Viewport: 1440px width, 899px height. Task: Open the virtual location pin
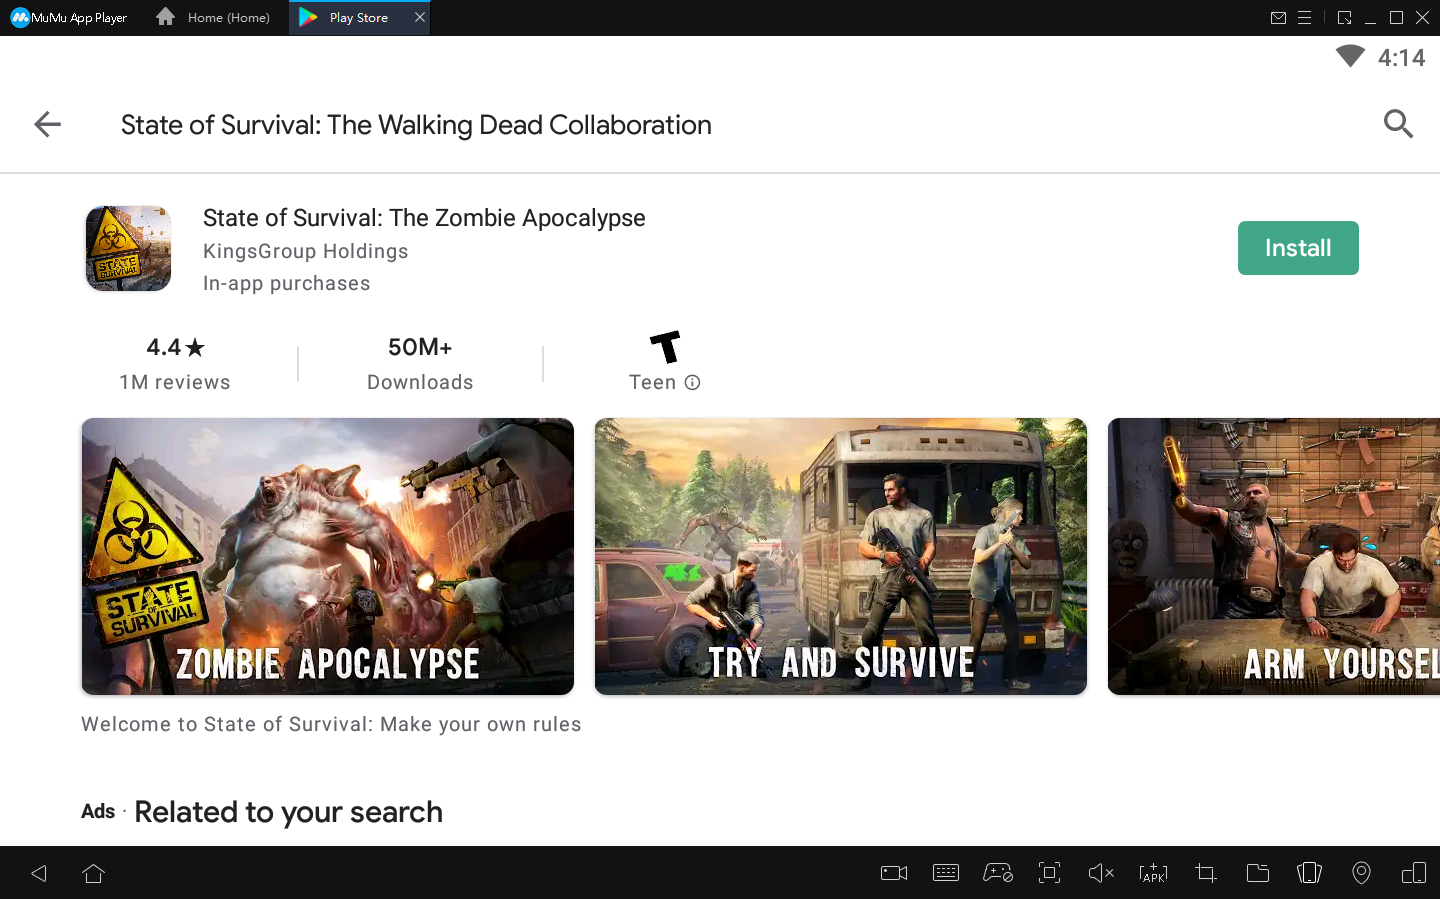coord(1361,873)
